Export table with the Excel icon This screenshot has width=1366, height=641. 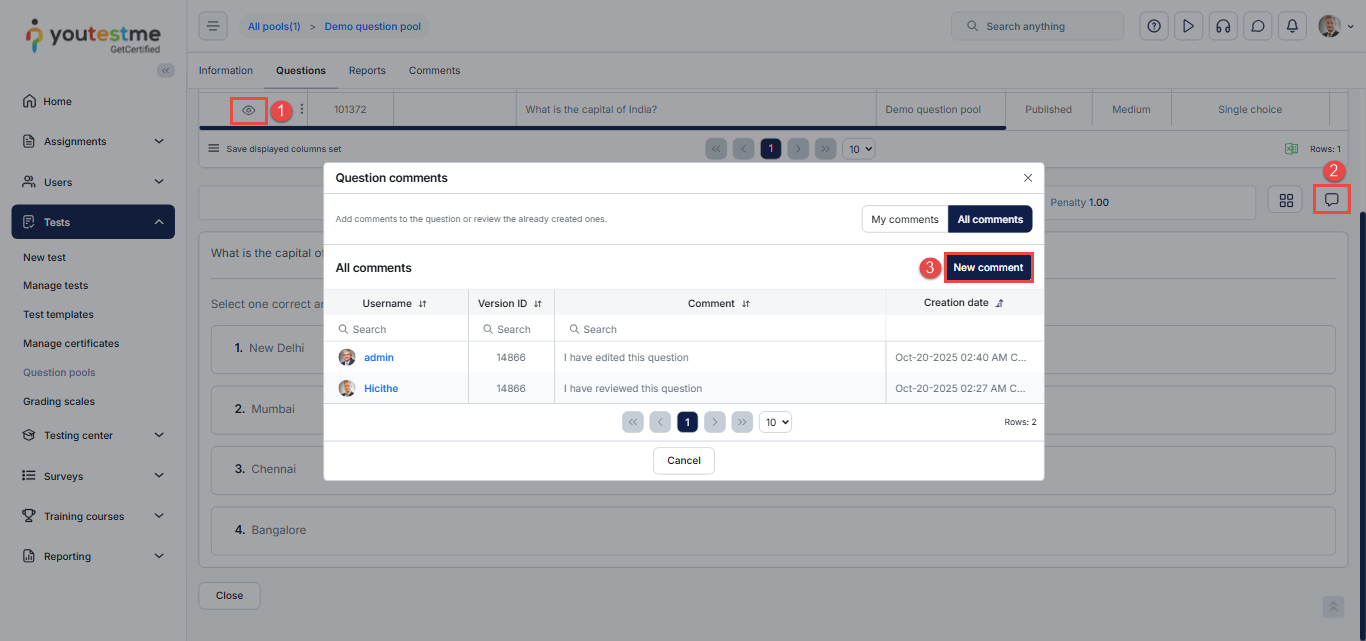coord(1291,149)
